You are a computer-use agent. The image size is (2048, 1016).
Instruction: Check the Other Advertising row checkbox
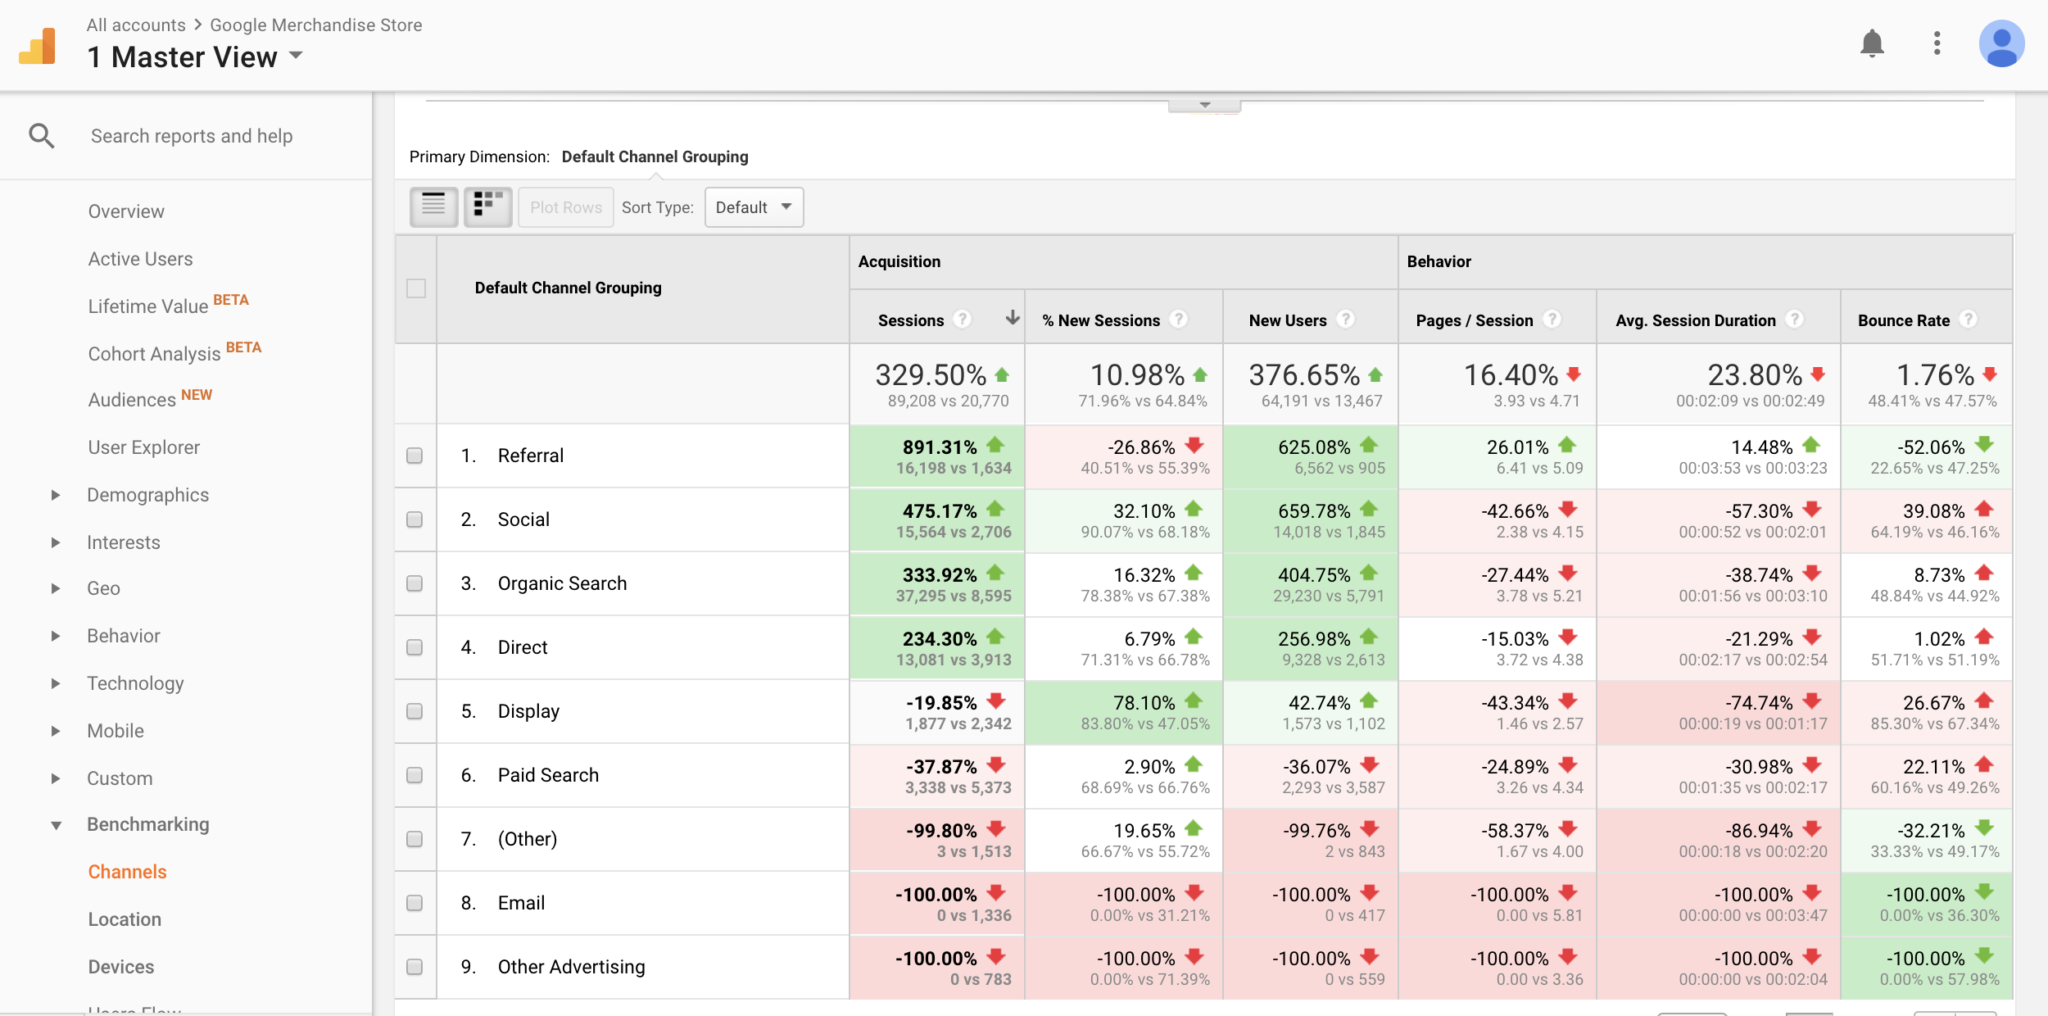pos(415,967)
